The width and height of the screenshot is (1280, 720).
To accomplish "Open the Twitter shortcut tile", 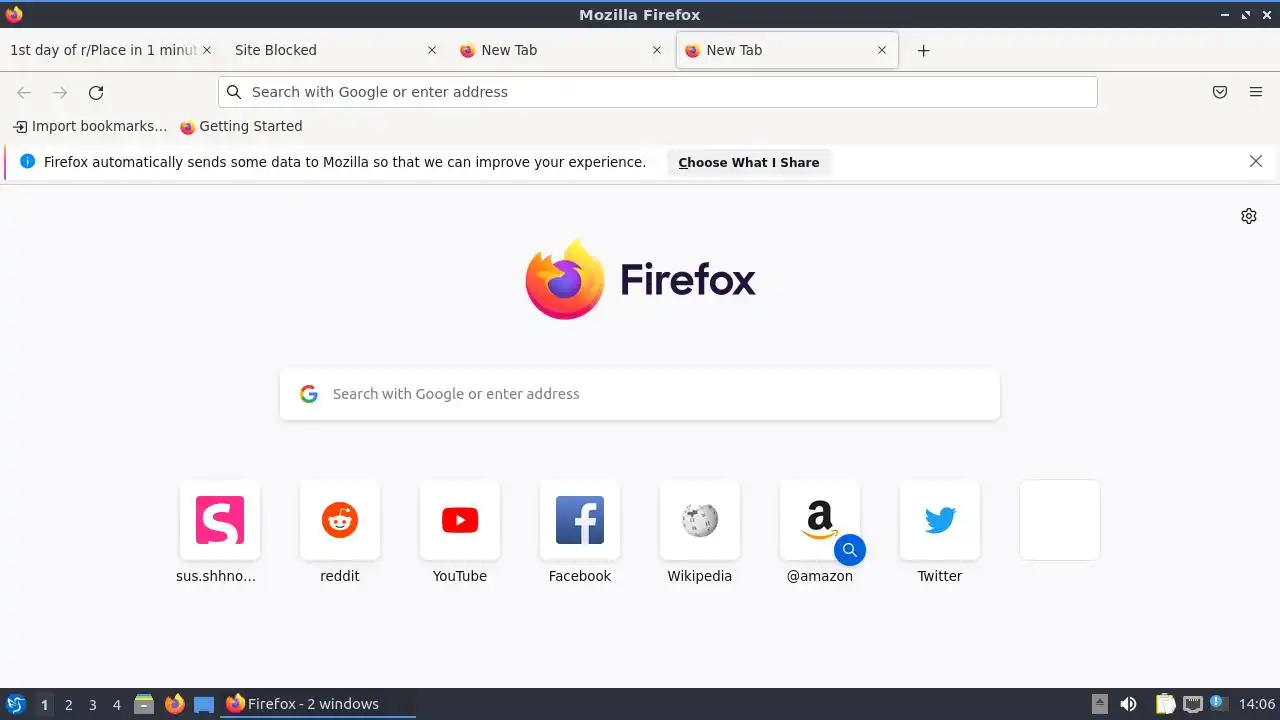I will pyautogui.click(x=940, y=520).
